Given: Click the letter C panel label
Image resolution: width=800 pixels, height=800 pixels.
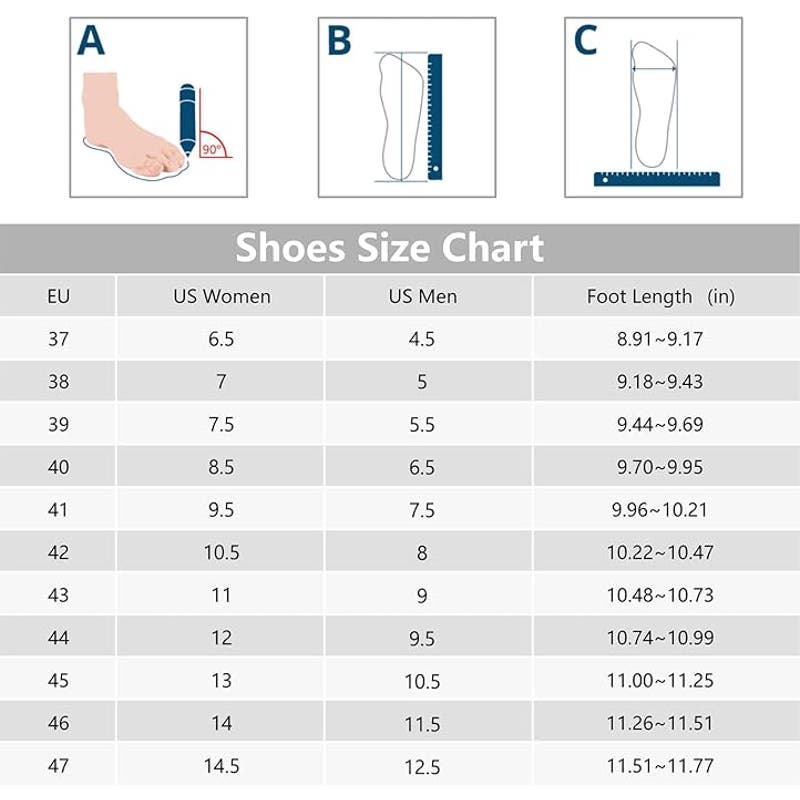Looking at the screenshot, I should pyautogui.click(x=585, y=41).
